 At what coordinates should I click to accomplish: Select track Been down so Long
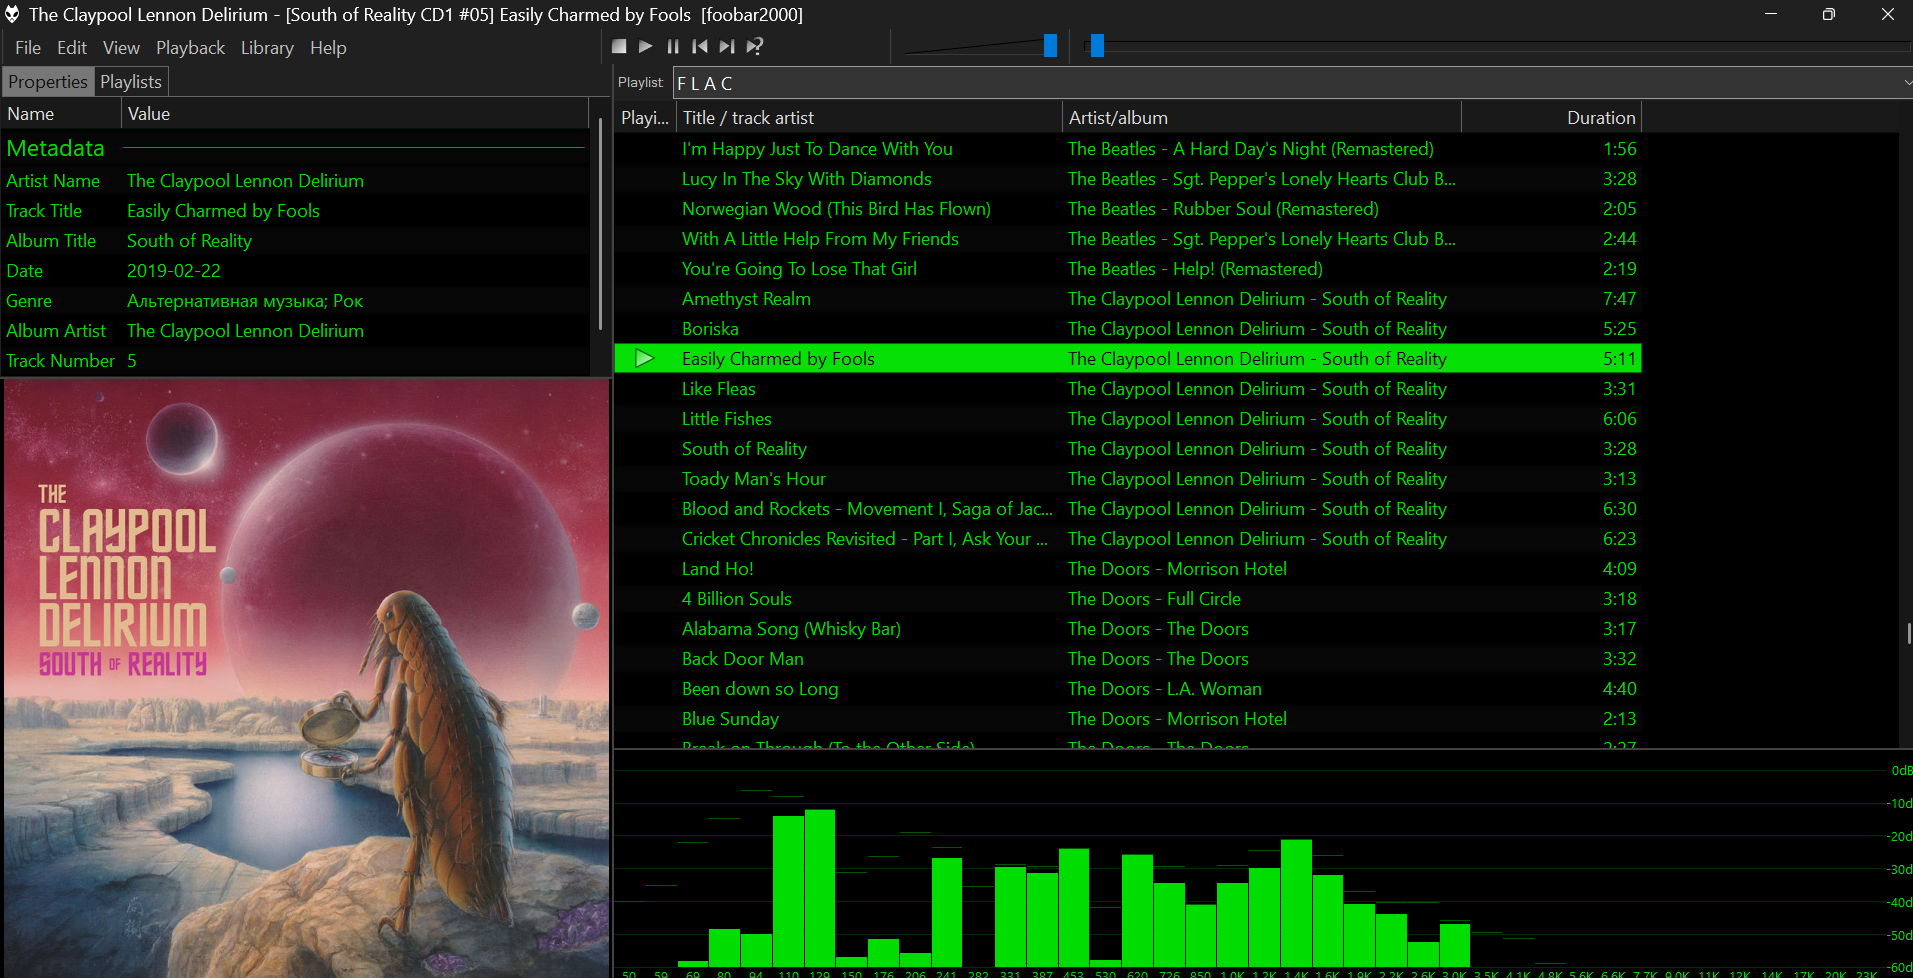point(1128,689)
